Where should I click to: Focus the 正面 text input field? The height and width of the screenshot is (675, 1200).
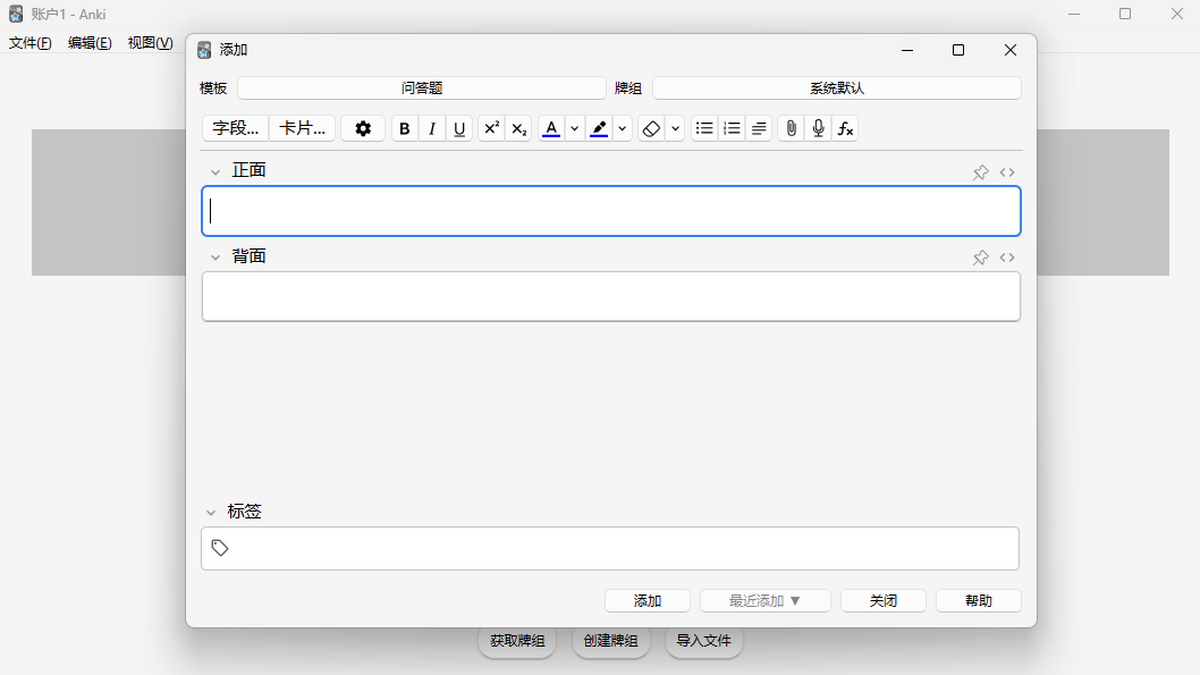pyautogui.click(x=611, y=211)
